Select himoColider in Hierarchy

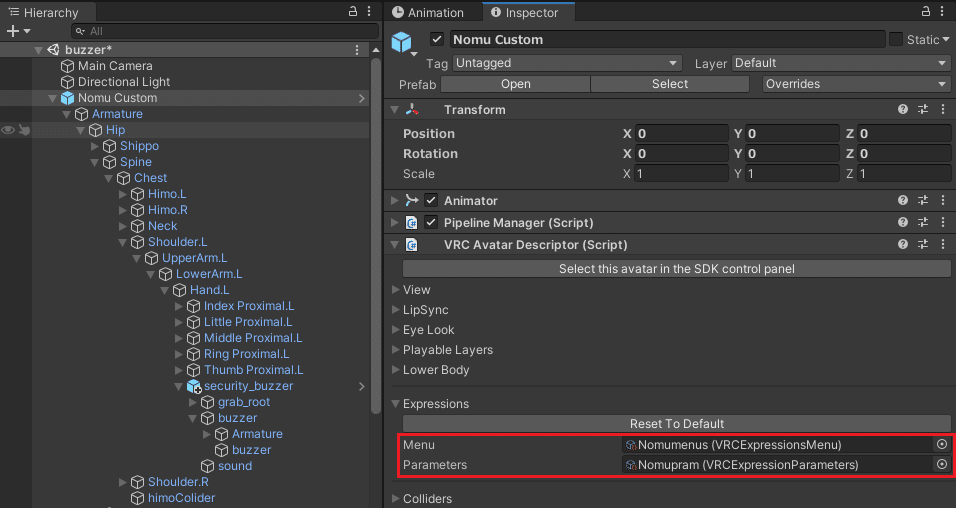pyautogui.click(x=181, y=498)
